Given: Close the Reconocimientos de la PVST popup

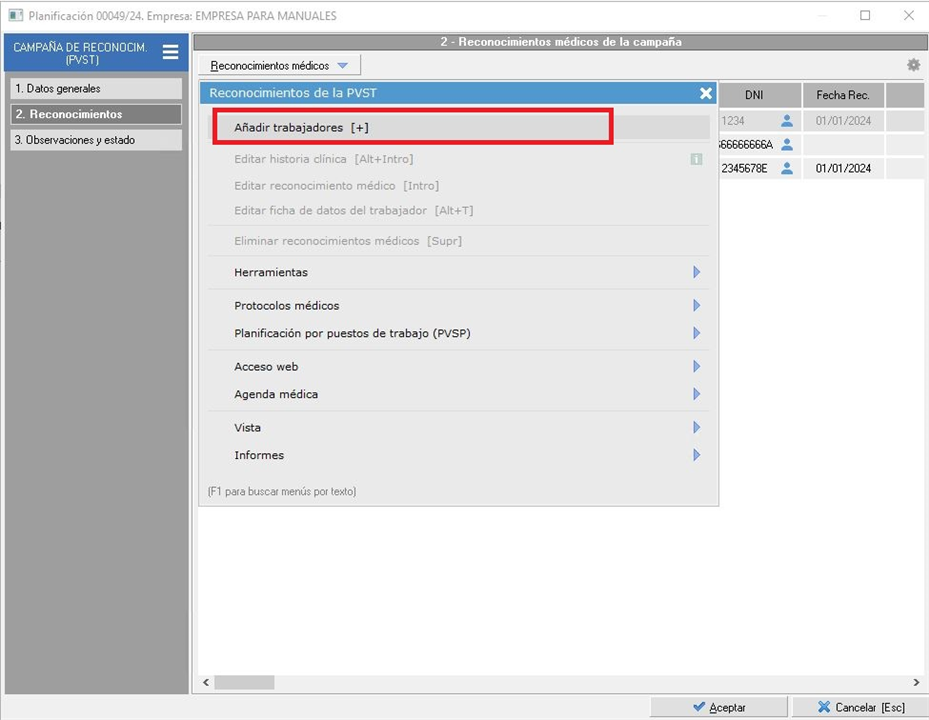Looking at the screenshot, I should [706, 93].
